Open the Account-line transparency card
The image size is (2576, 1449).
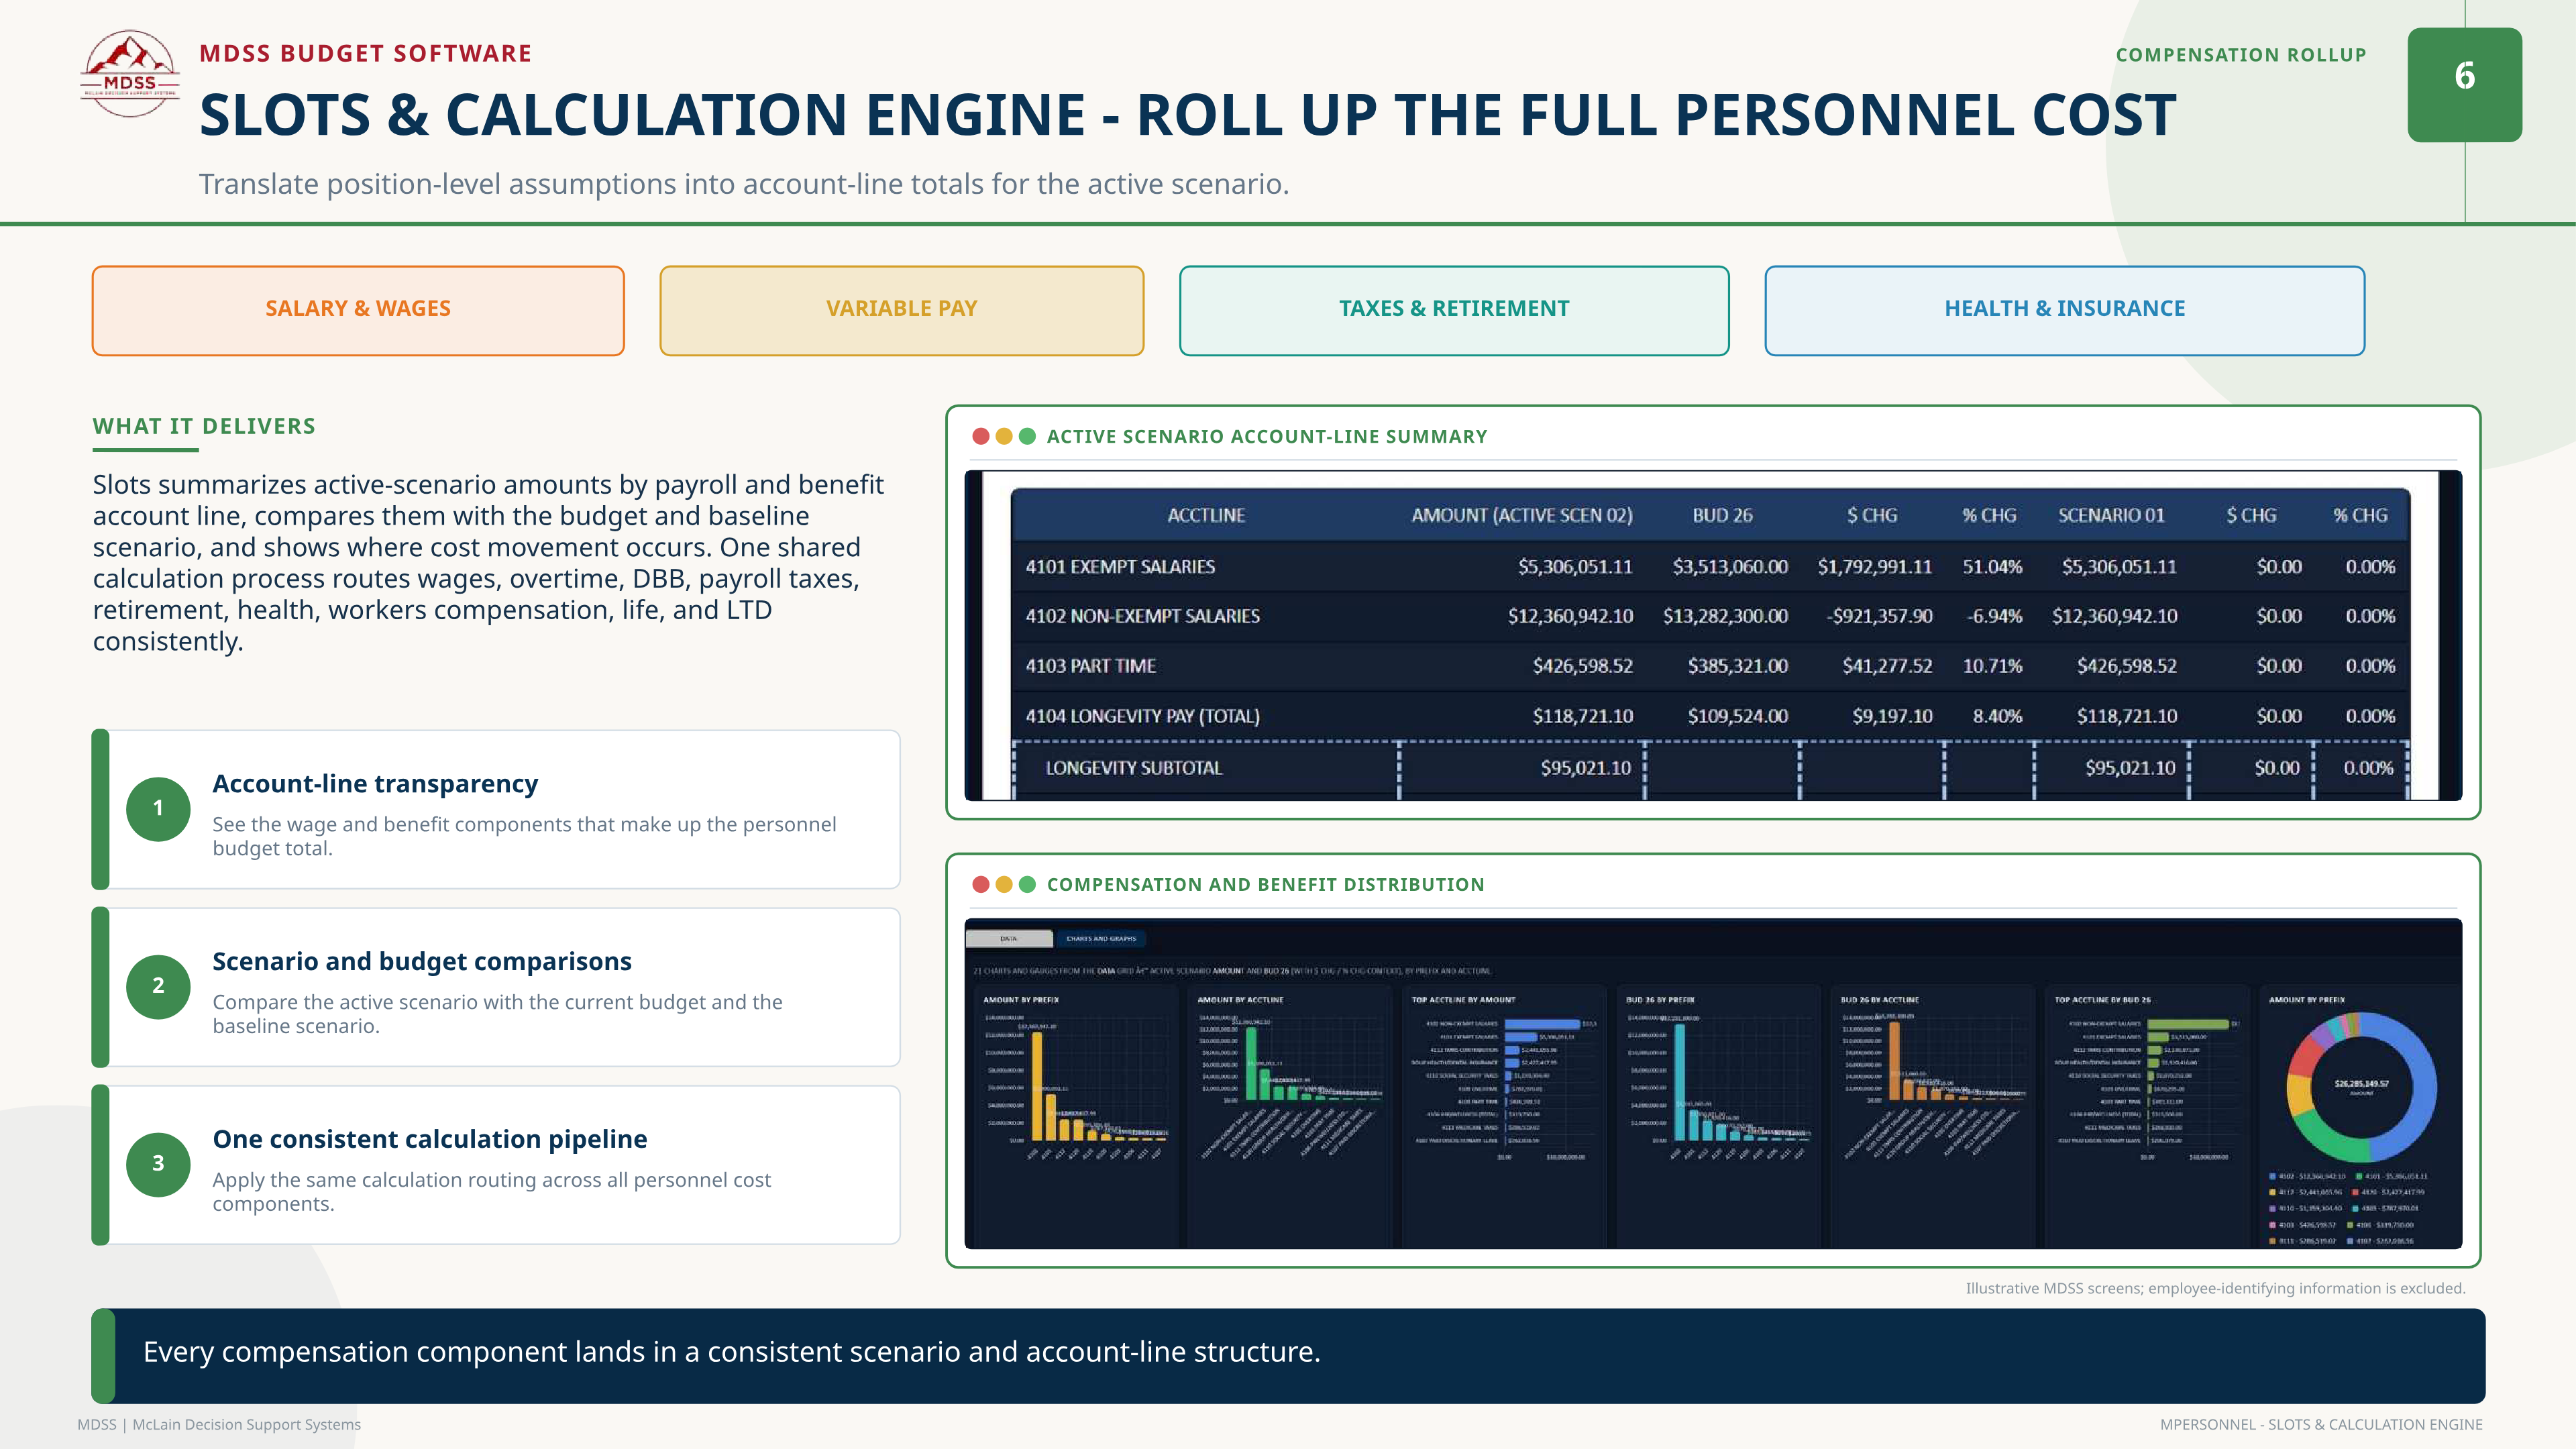click(496, 809)
